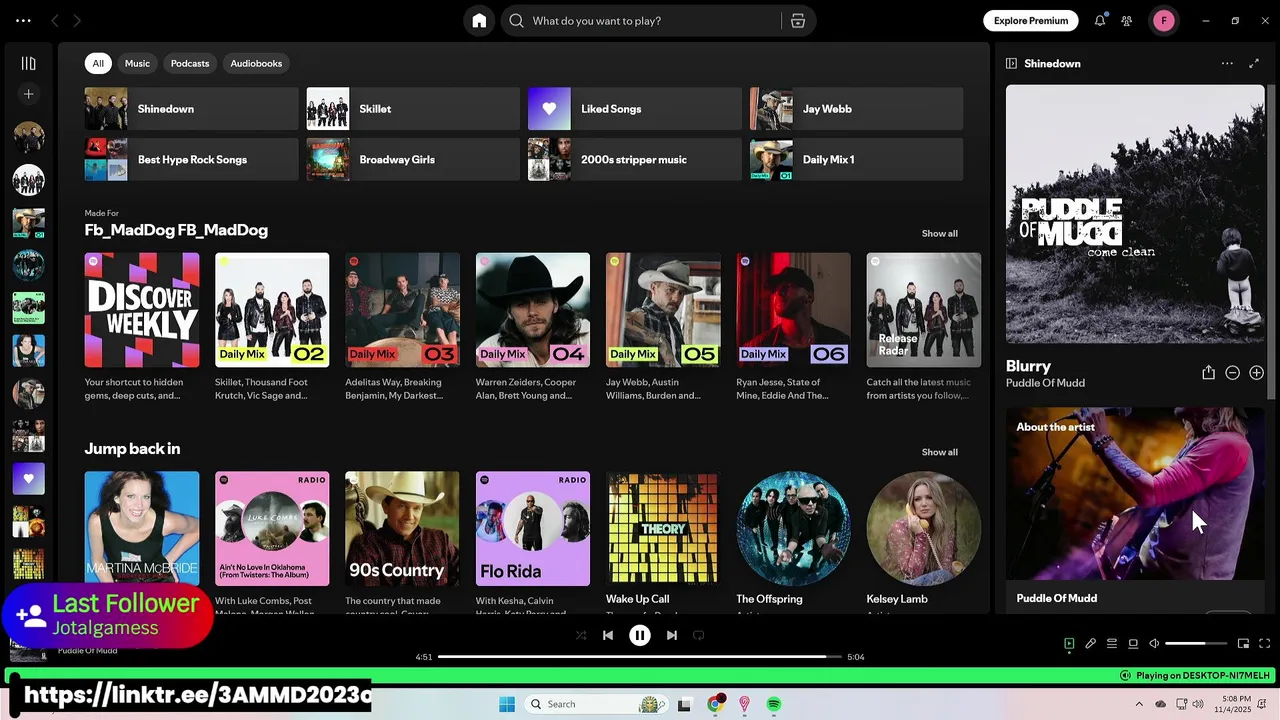The image size is (1280, 720).
Task: Add Blurry to Liked Songs with plus icon
Action: click(1256, 373)
